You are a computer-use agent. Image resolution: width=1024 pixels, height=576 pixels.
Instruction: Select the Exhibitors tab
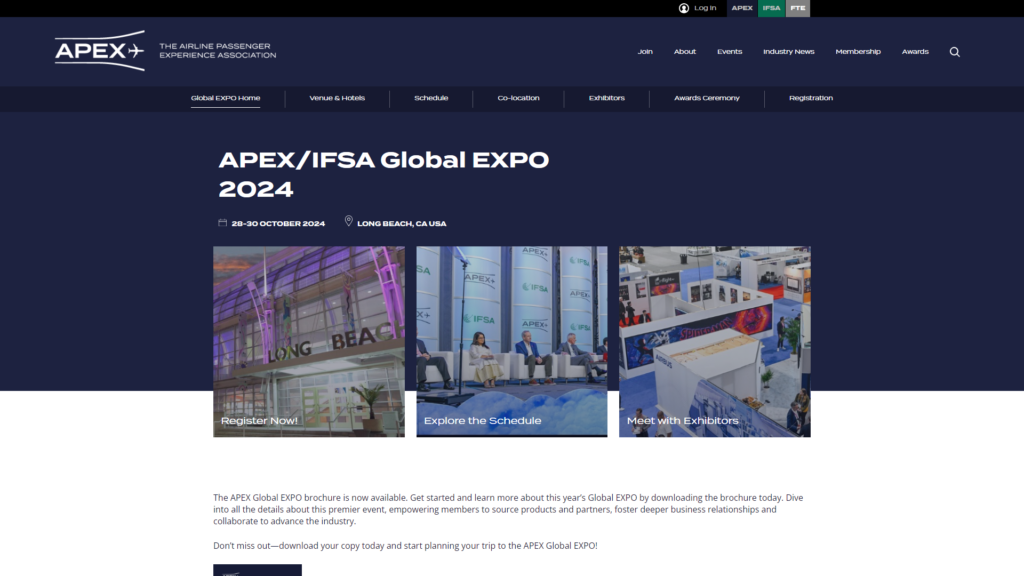pyautogui.click(x=607, y=98)
